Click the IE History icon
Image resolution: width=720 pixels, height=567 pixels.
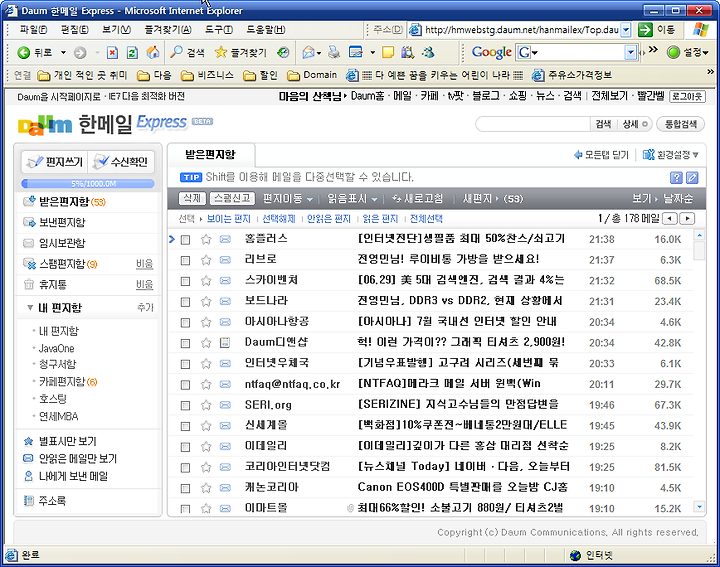click(x=283, y=52)
